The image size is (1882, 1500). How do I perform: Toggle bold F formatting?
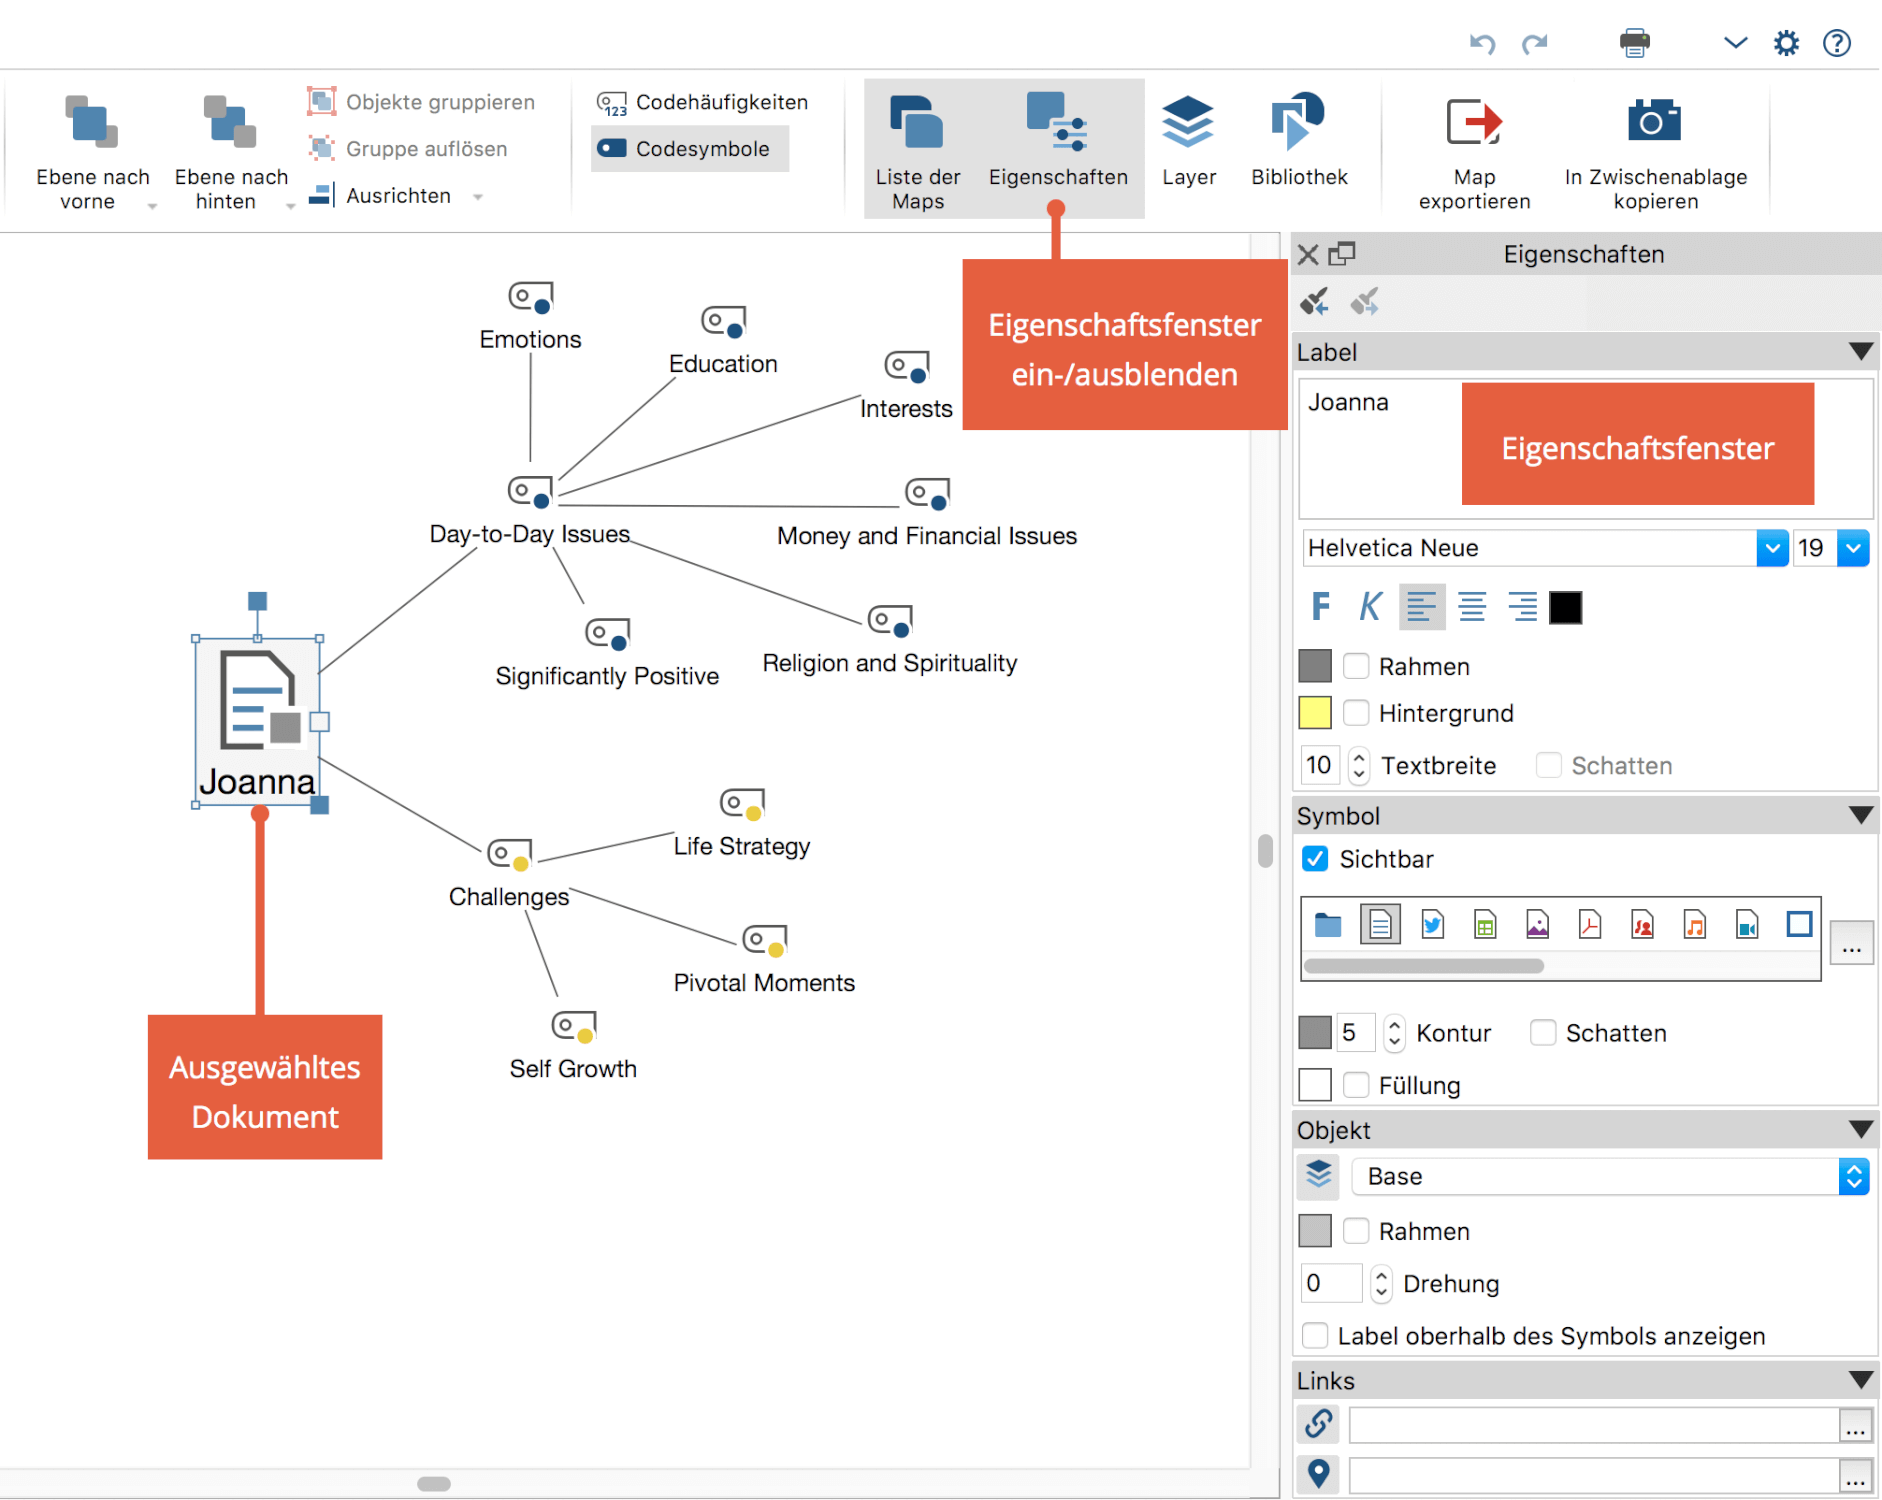1320,606
